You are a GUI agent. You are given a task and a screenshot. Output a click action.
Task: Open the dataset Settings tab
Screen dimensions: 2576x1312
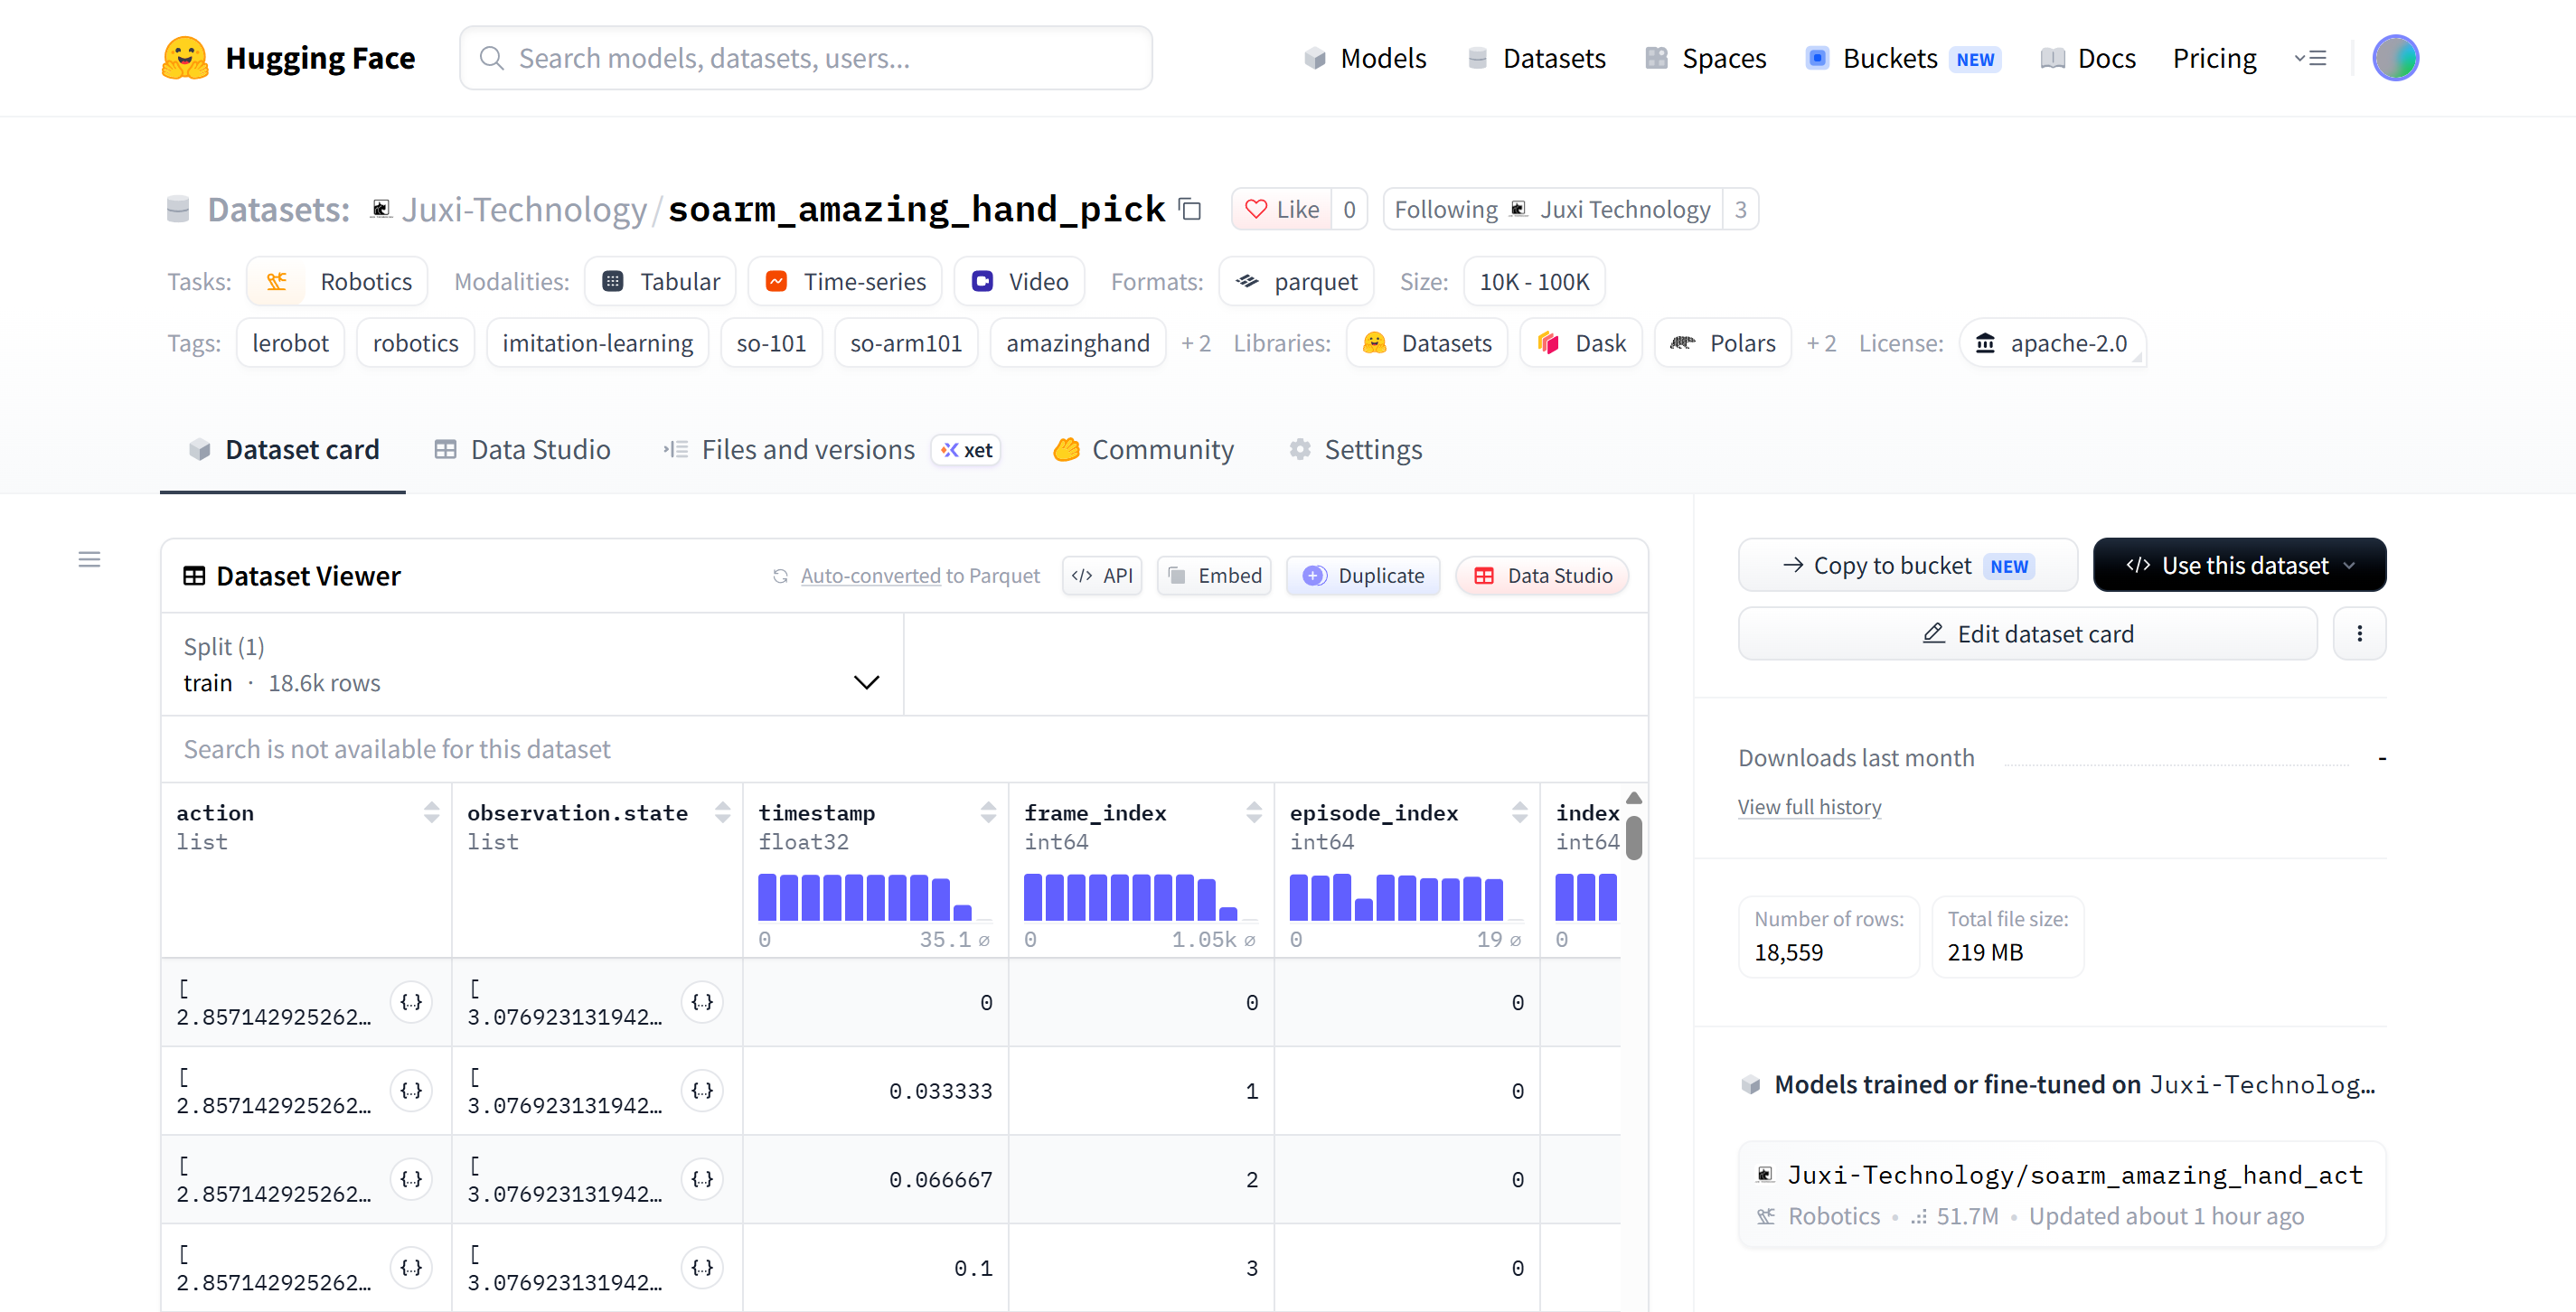pyautogui.click(x=1356, y=450)
